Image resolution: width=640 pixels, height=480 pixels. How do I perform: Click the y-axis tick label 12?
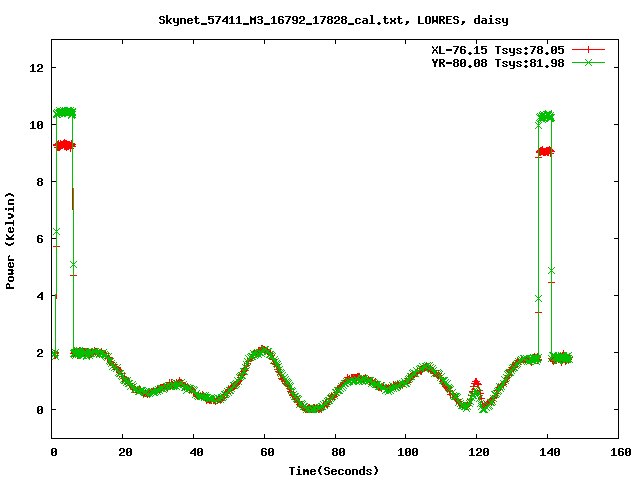point(36,68)
